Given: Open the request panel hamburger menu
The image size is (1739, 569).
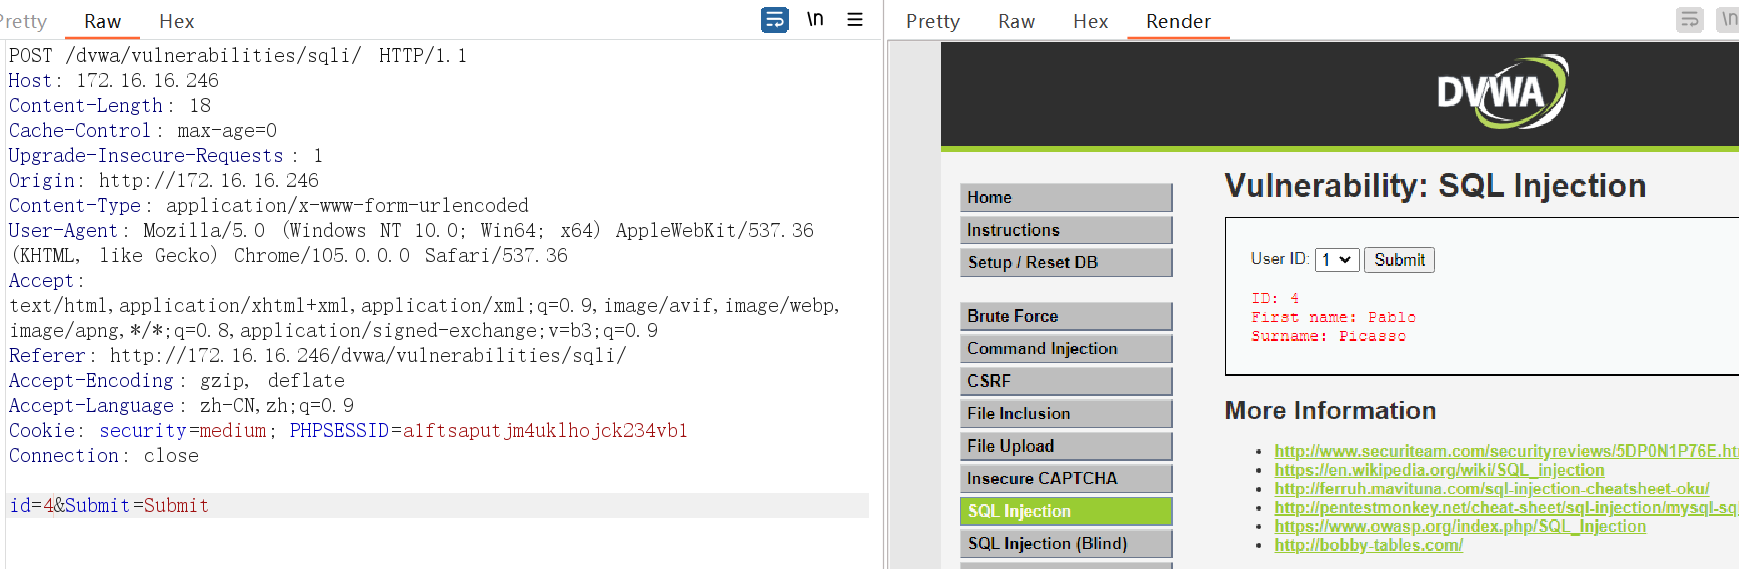Looking at the screenshot, I should (855, 20).
